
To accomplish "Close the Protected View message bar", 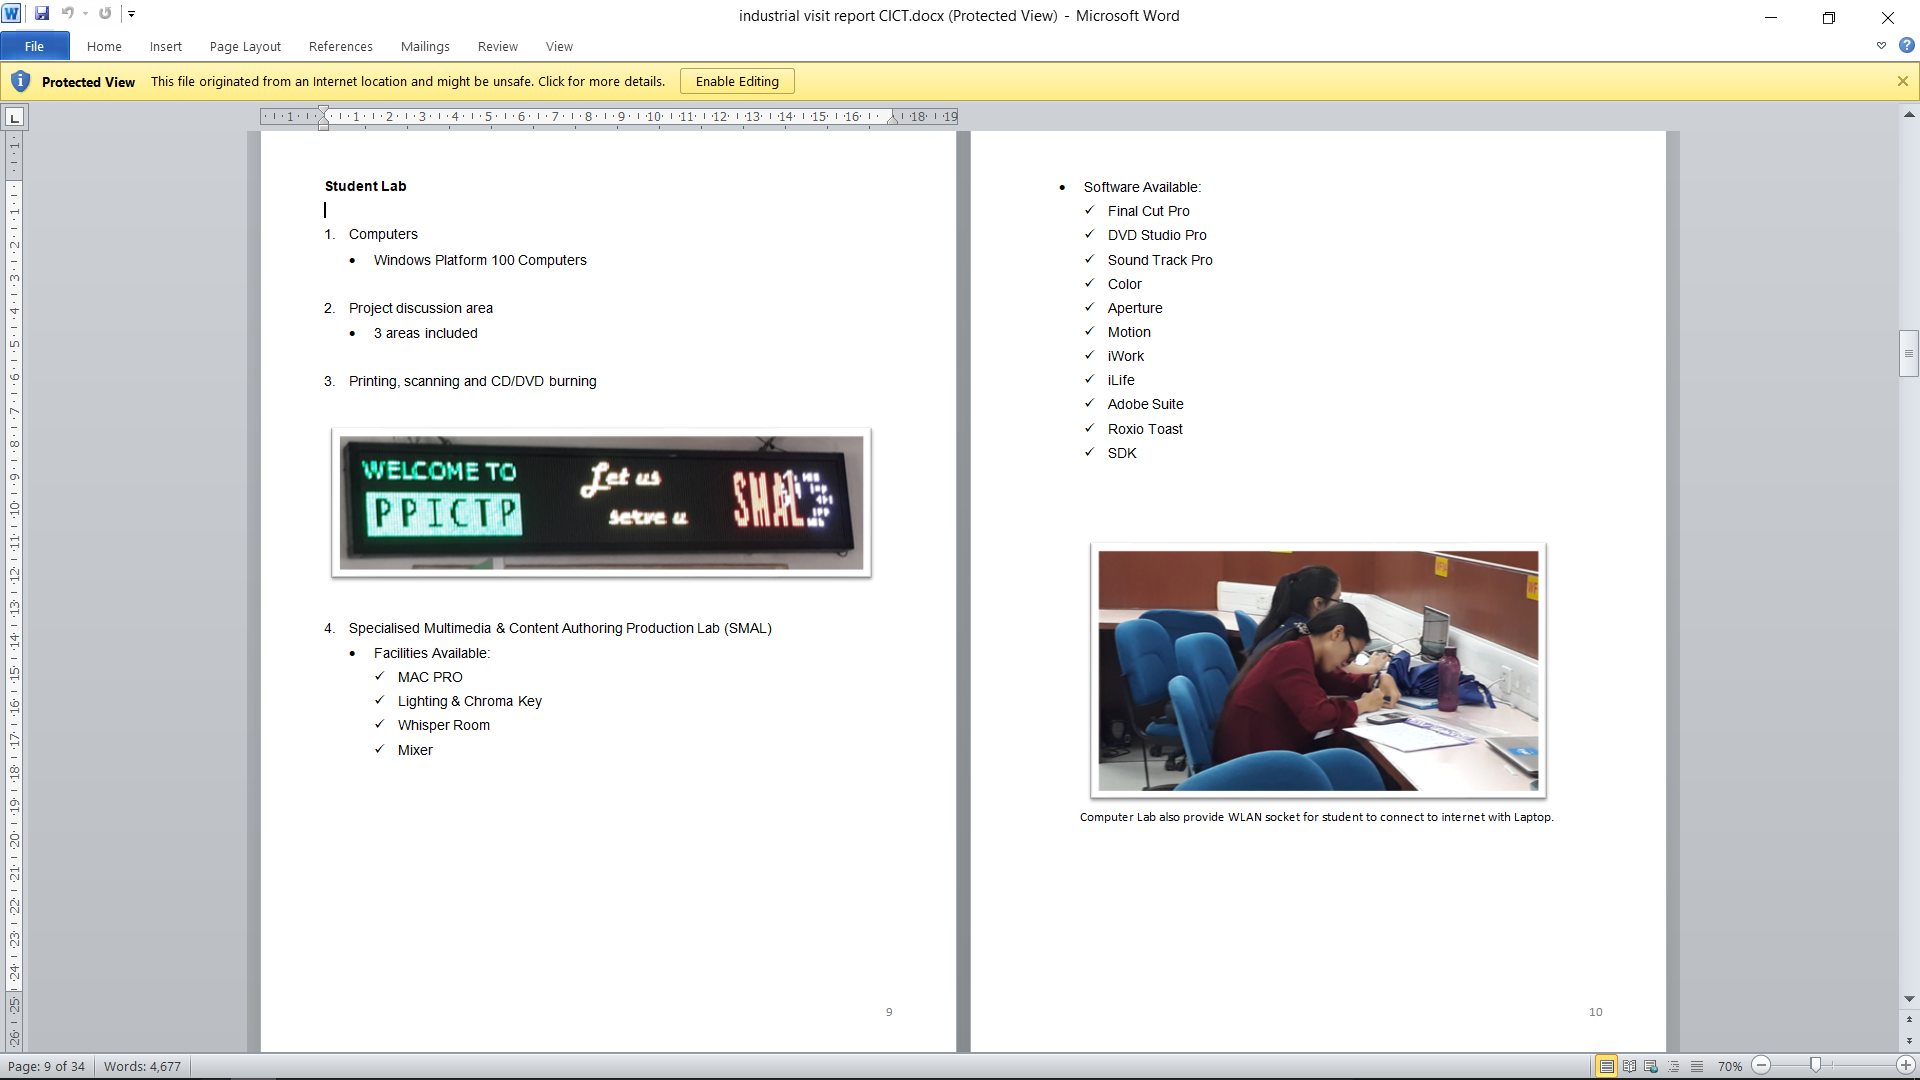I will pos(1902,81).
